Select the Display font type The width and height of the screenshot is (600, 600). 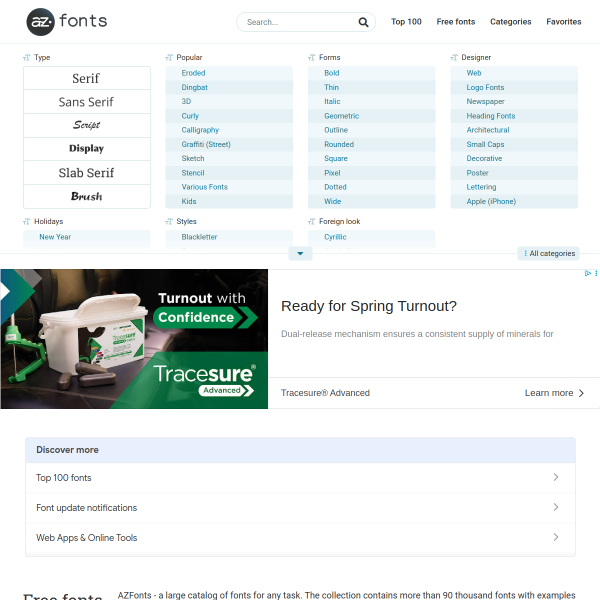86,149
